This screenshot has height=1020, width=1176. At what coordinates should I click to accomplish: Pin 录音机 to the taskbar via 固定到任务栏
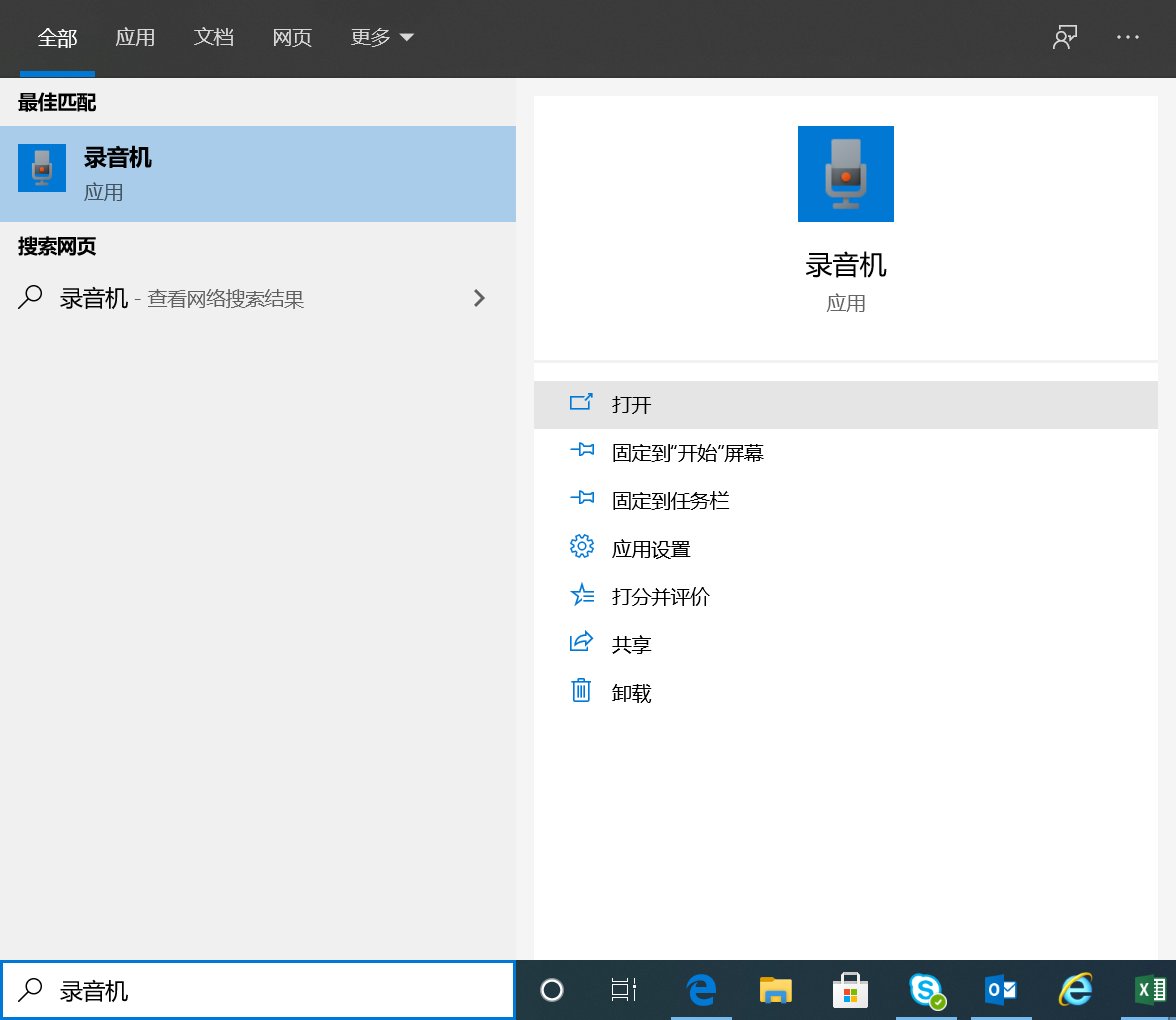click(670, 500)
